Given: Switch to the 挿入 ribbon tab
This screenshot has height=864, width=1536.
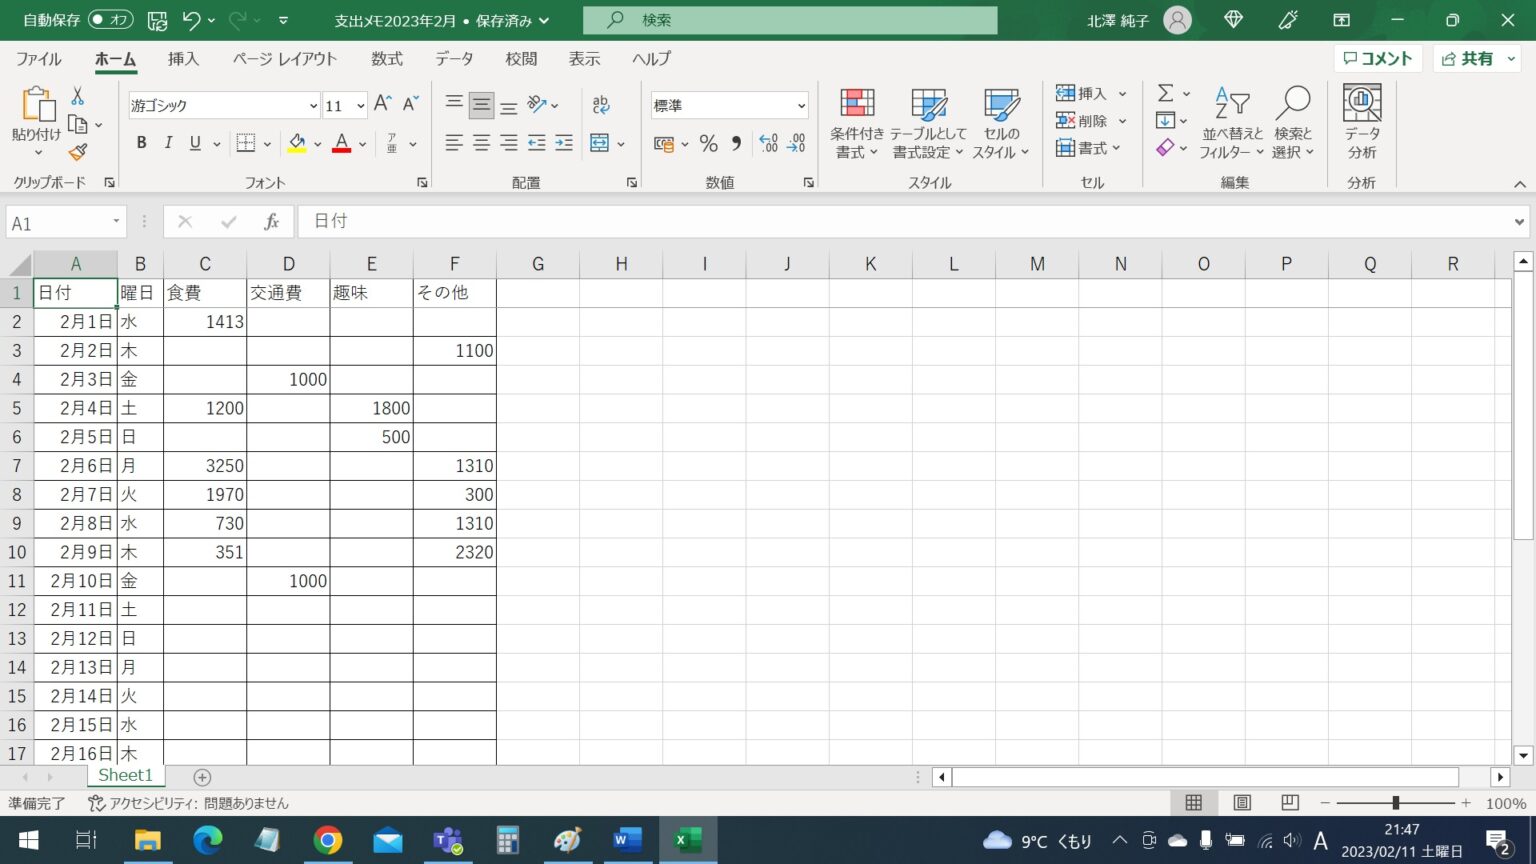Looking at the screenshot, I should (x=183, y=59).
